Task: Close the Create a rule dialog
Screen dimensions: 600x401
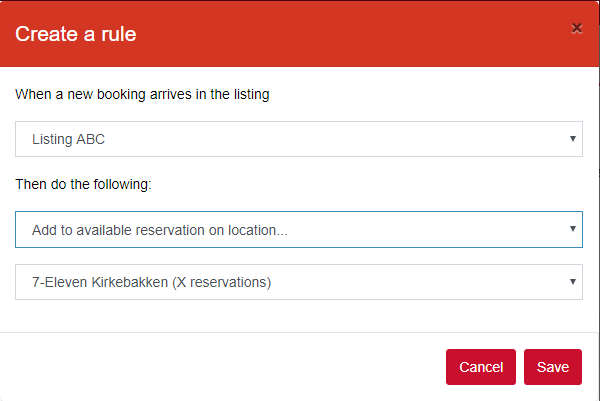Action: 577,28
